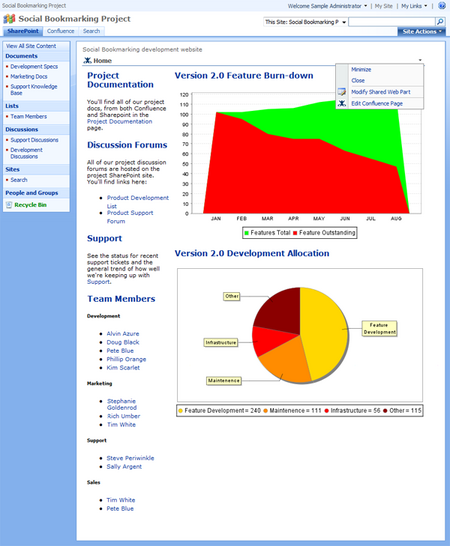Click the Modify Shared Web Part icon
Screen dimensions: 450x546
point(342,92)
